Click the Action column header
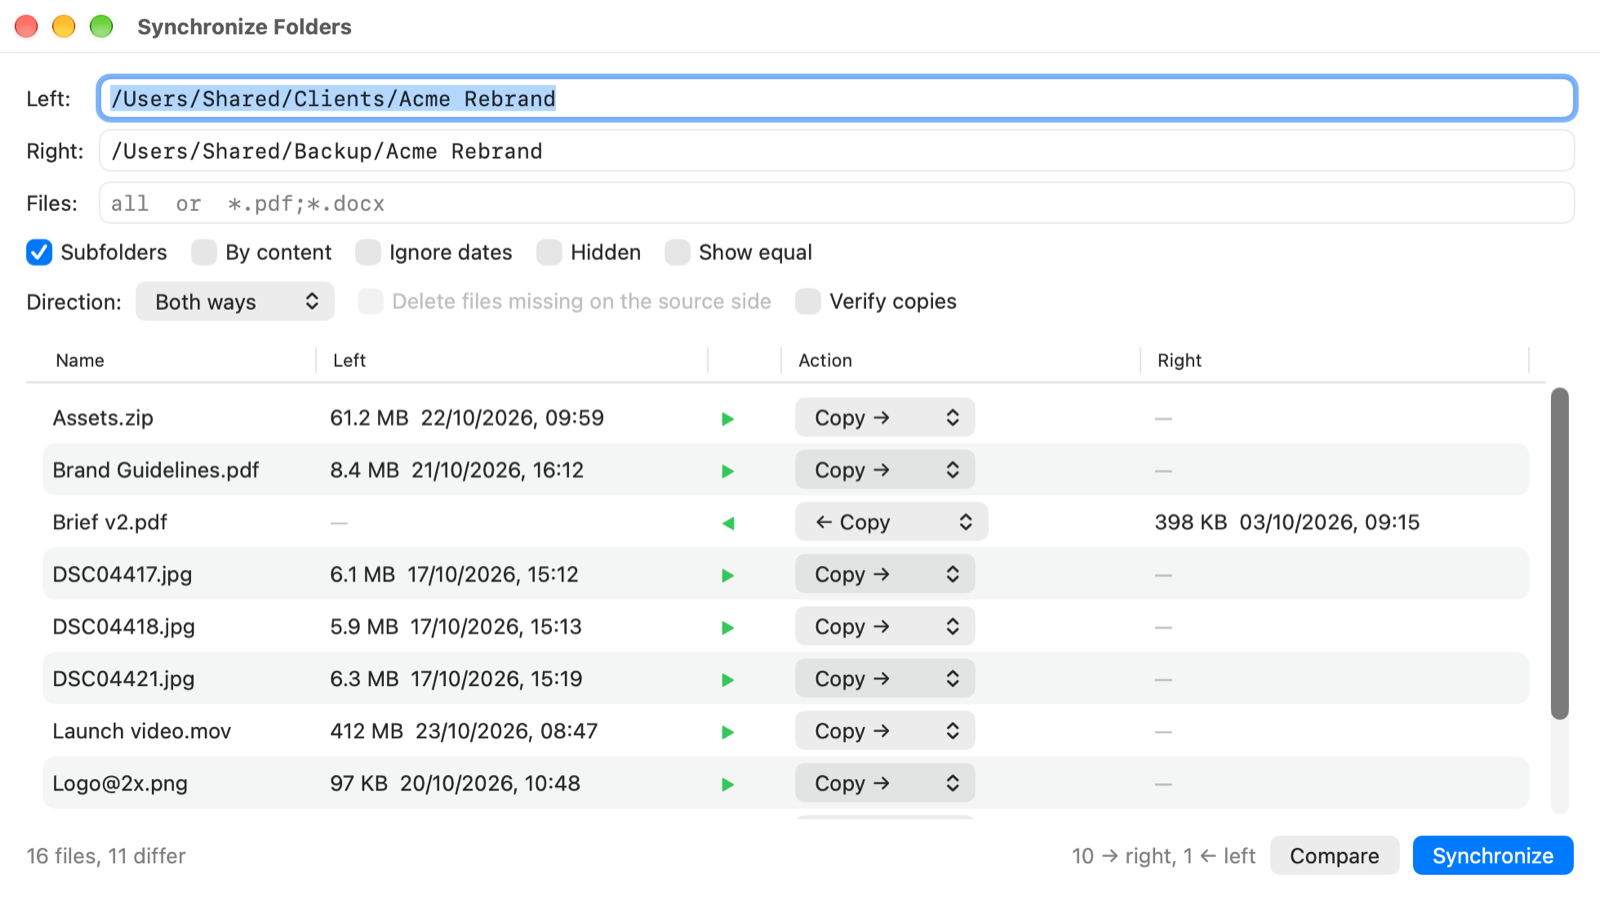Image resolution: width=1600 pixels, height=901 pixels. tap(825, 360)
